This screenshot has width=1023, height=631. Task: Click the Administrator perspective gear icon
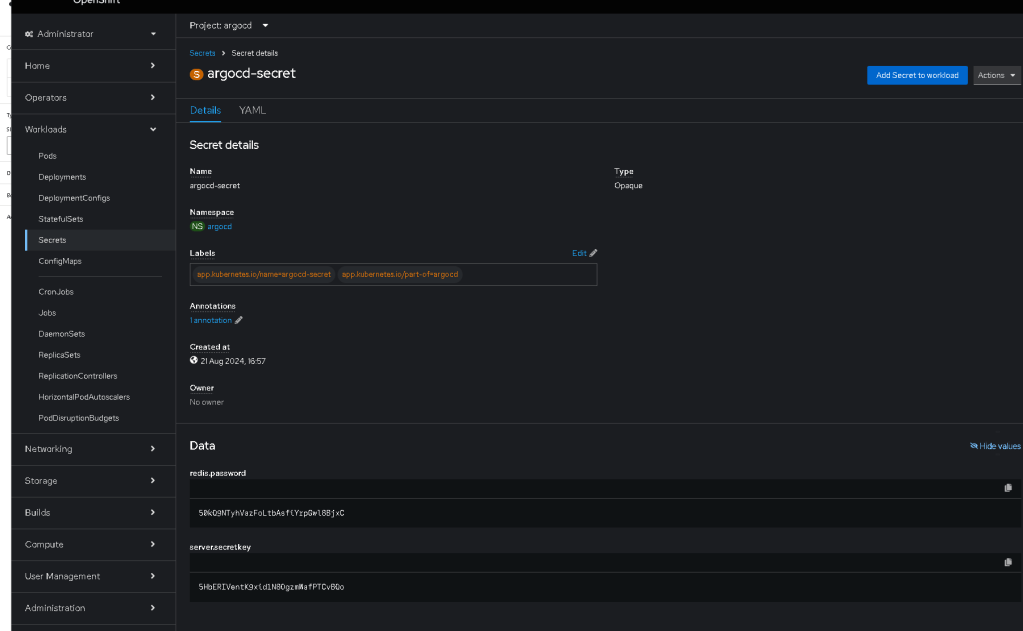pos(29,34)
